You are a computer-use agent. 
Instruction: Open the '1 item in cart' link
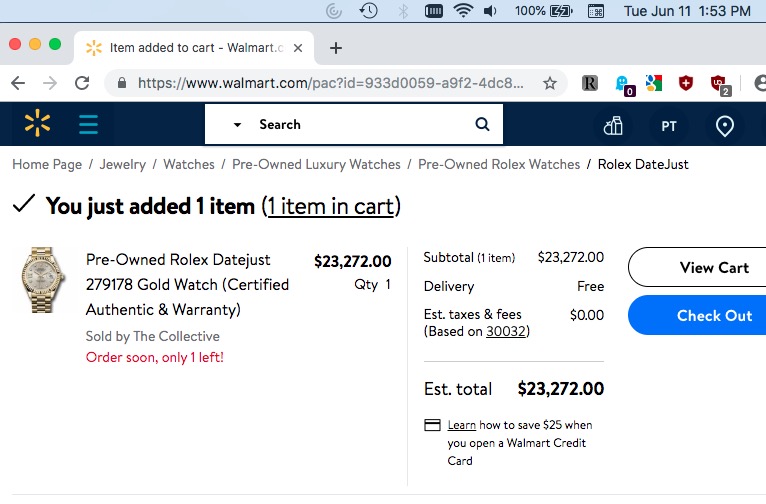[330, 206]
